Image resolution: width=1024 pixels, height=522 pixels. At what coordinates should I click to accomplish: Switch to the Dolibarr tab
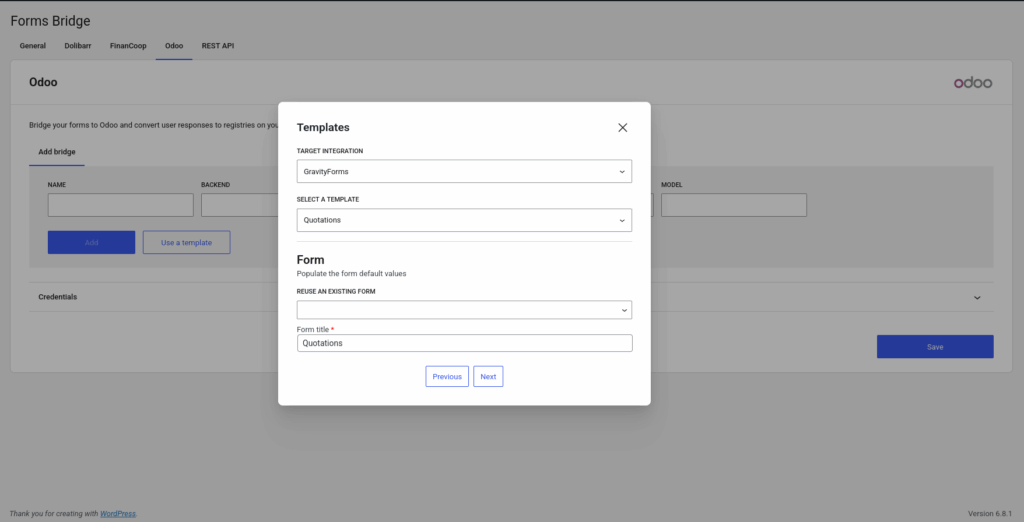coord(78,46)
